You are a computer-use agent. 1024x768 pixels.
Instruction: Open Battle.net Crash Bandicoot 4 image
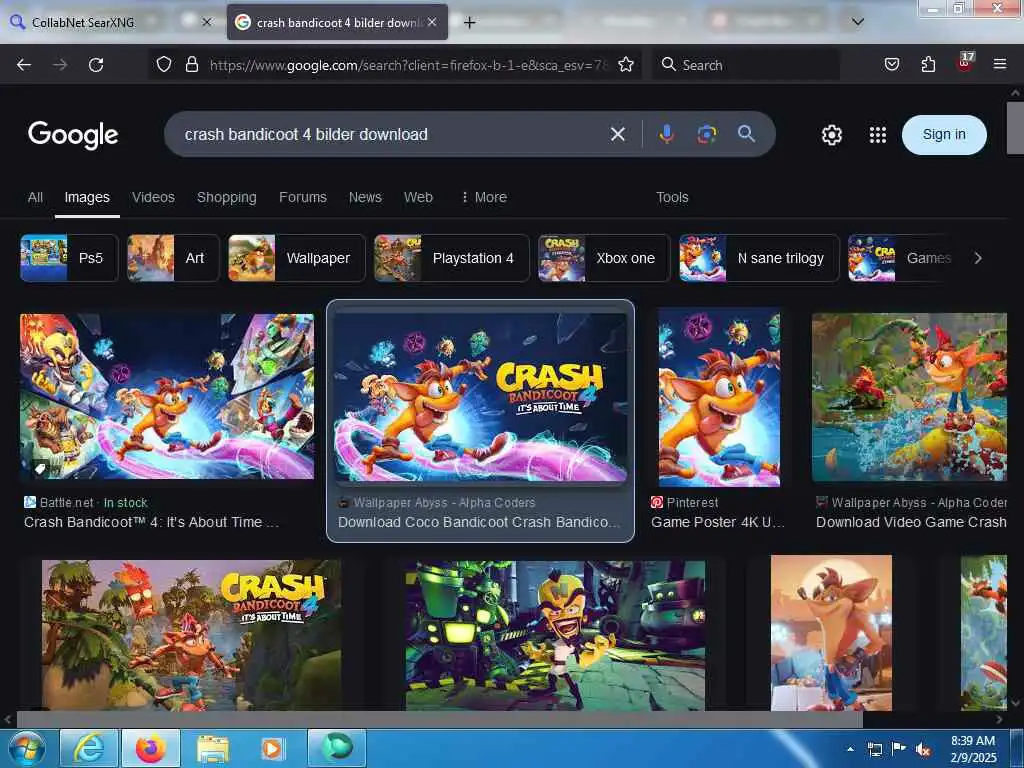167,396
